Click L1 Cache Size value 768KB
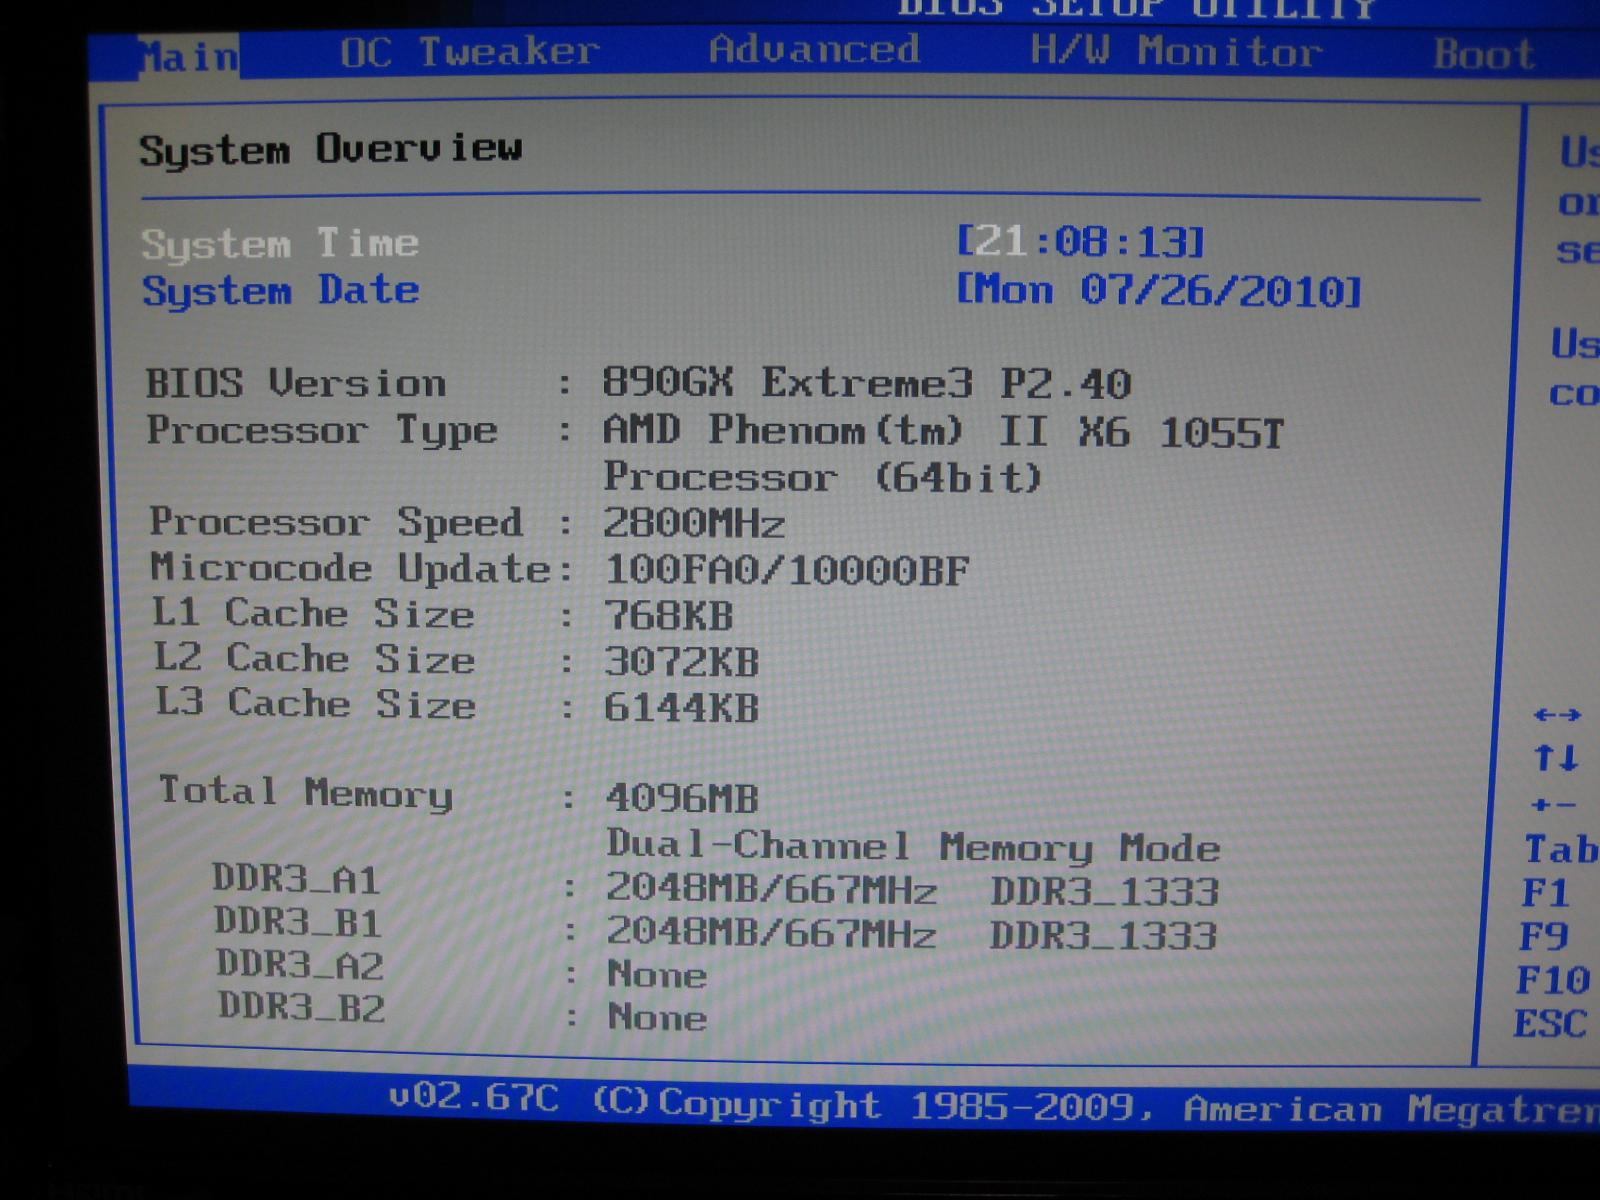The height and width of the screenshot is (1200, 1600). [x=669, y=616]
